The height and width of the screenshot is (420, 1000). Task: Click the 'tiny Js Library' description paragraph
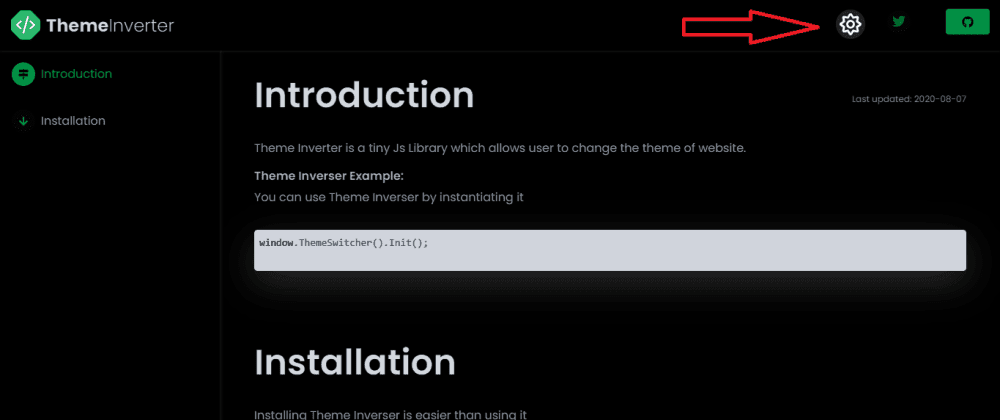coord(500,149)
